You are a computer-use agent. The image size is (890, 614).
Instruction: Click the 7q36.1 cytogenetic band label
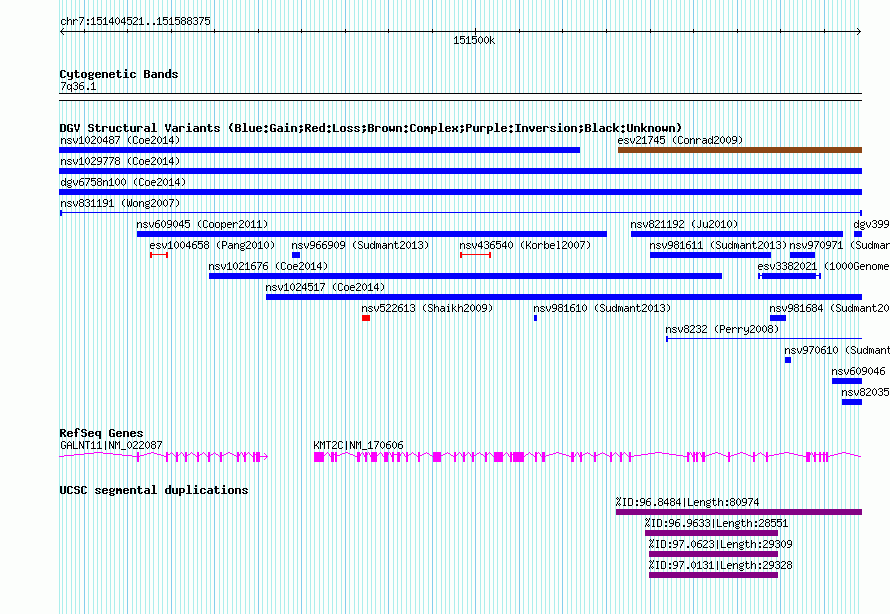[78, 87]
